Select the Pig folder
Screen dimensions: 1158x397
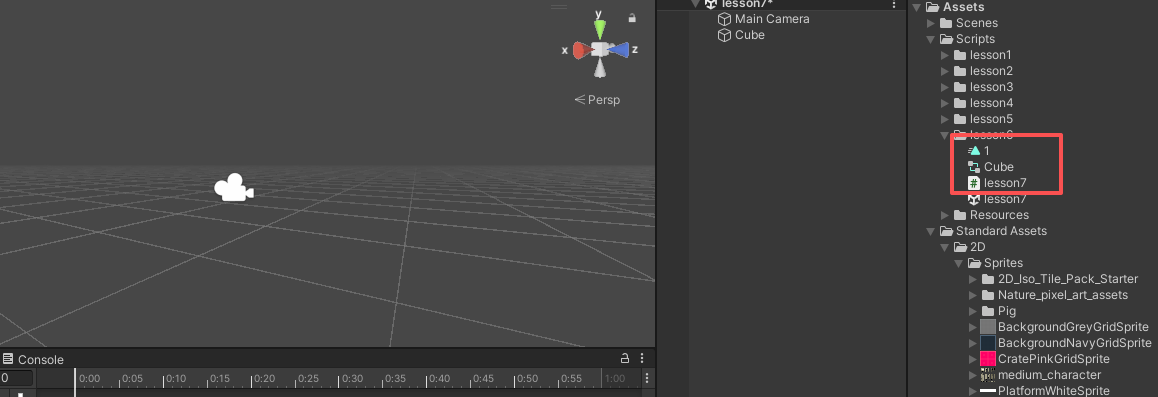998,311
